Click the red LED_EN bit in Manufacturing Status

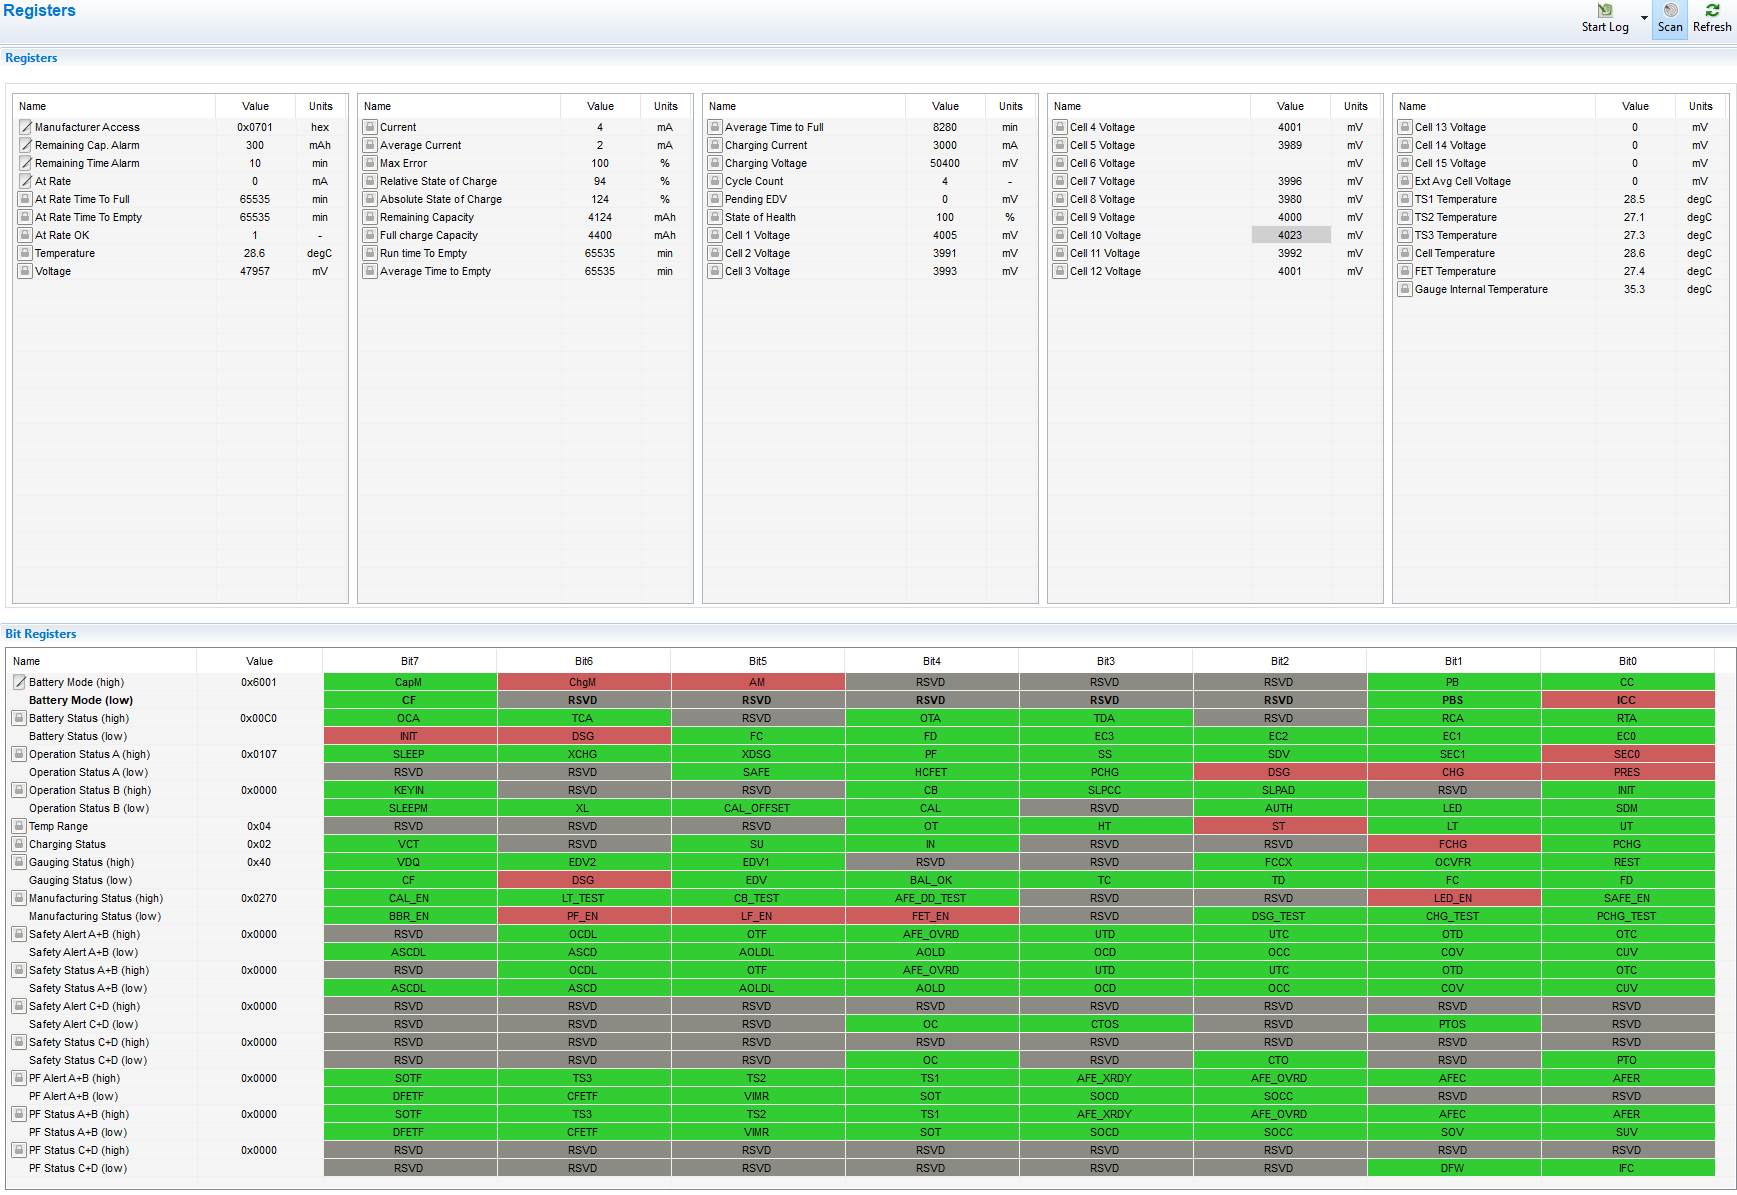point(1453,898)
